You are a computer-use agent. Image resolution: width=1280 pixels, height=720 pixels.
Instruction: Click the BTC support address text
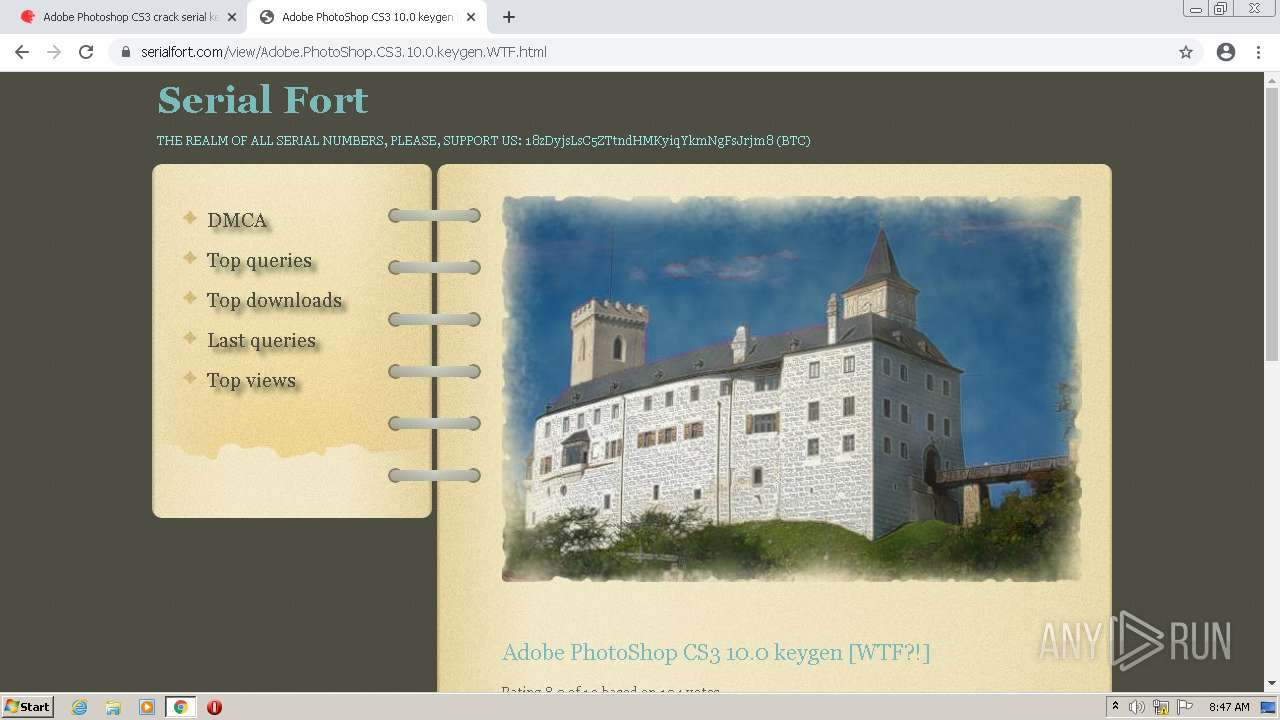[667, 141]
